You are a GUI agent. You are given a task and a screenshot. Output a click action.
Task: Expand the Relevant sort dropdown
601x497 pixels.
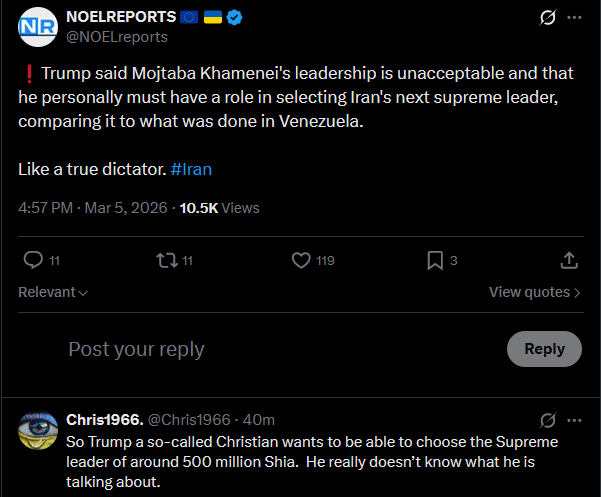pyautogui.click(x=53, y=292)
